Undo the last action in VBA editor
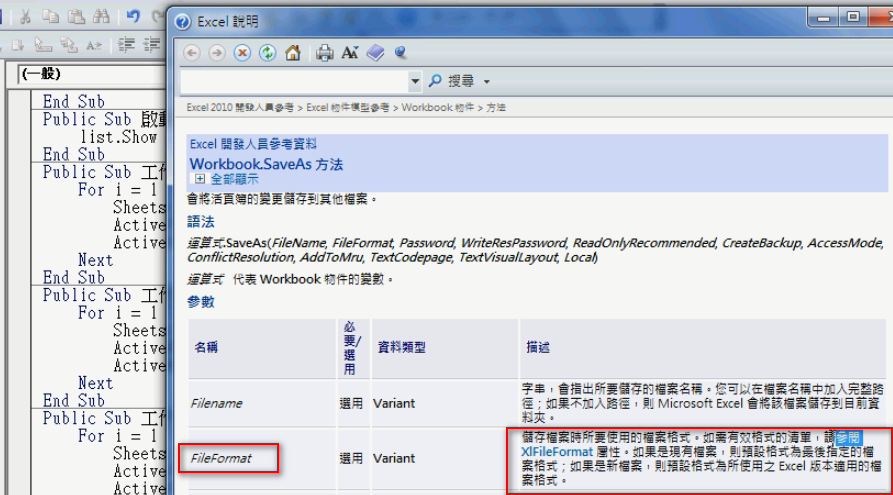 133,17
